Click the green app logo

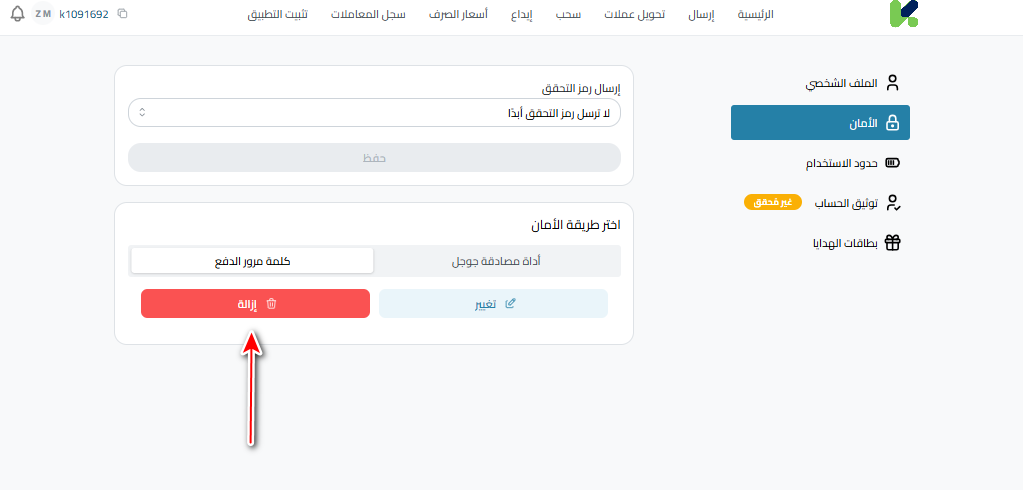tap(902, 14)
